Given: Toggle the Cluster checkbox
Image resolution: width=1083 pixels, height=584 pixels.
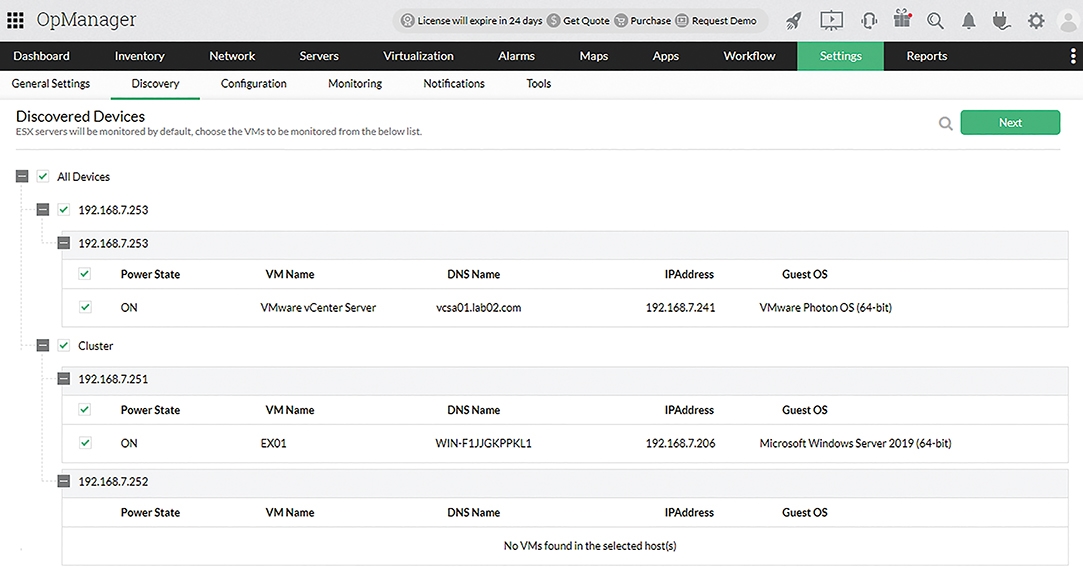Looking at the screenshot, I should 64,345.
